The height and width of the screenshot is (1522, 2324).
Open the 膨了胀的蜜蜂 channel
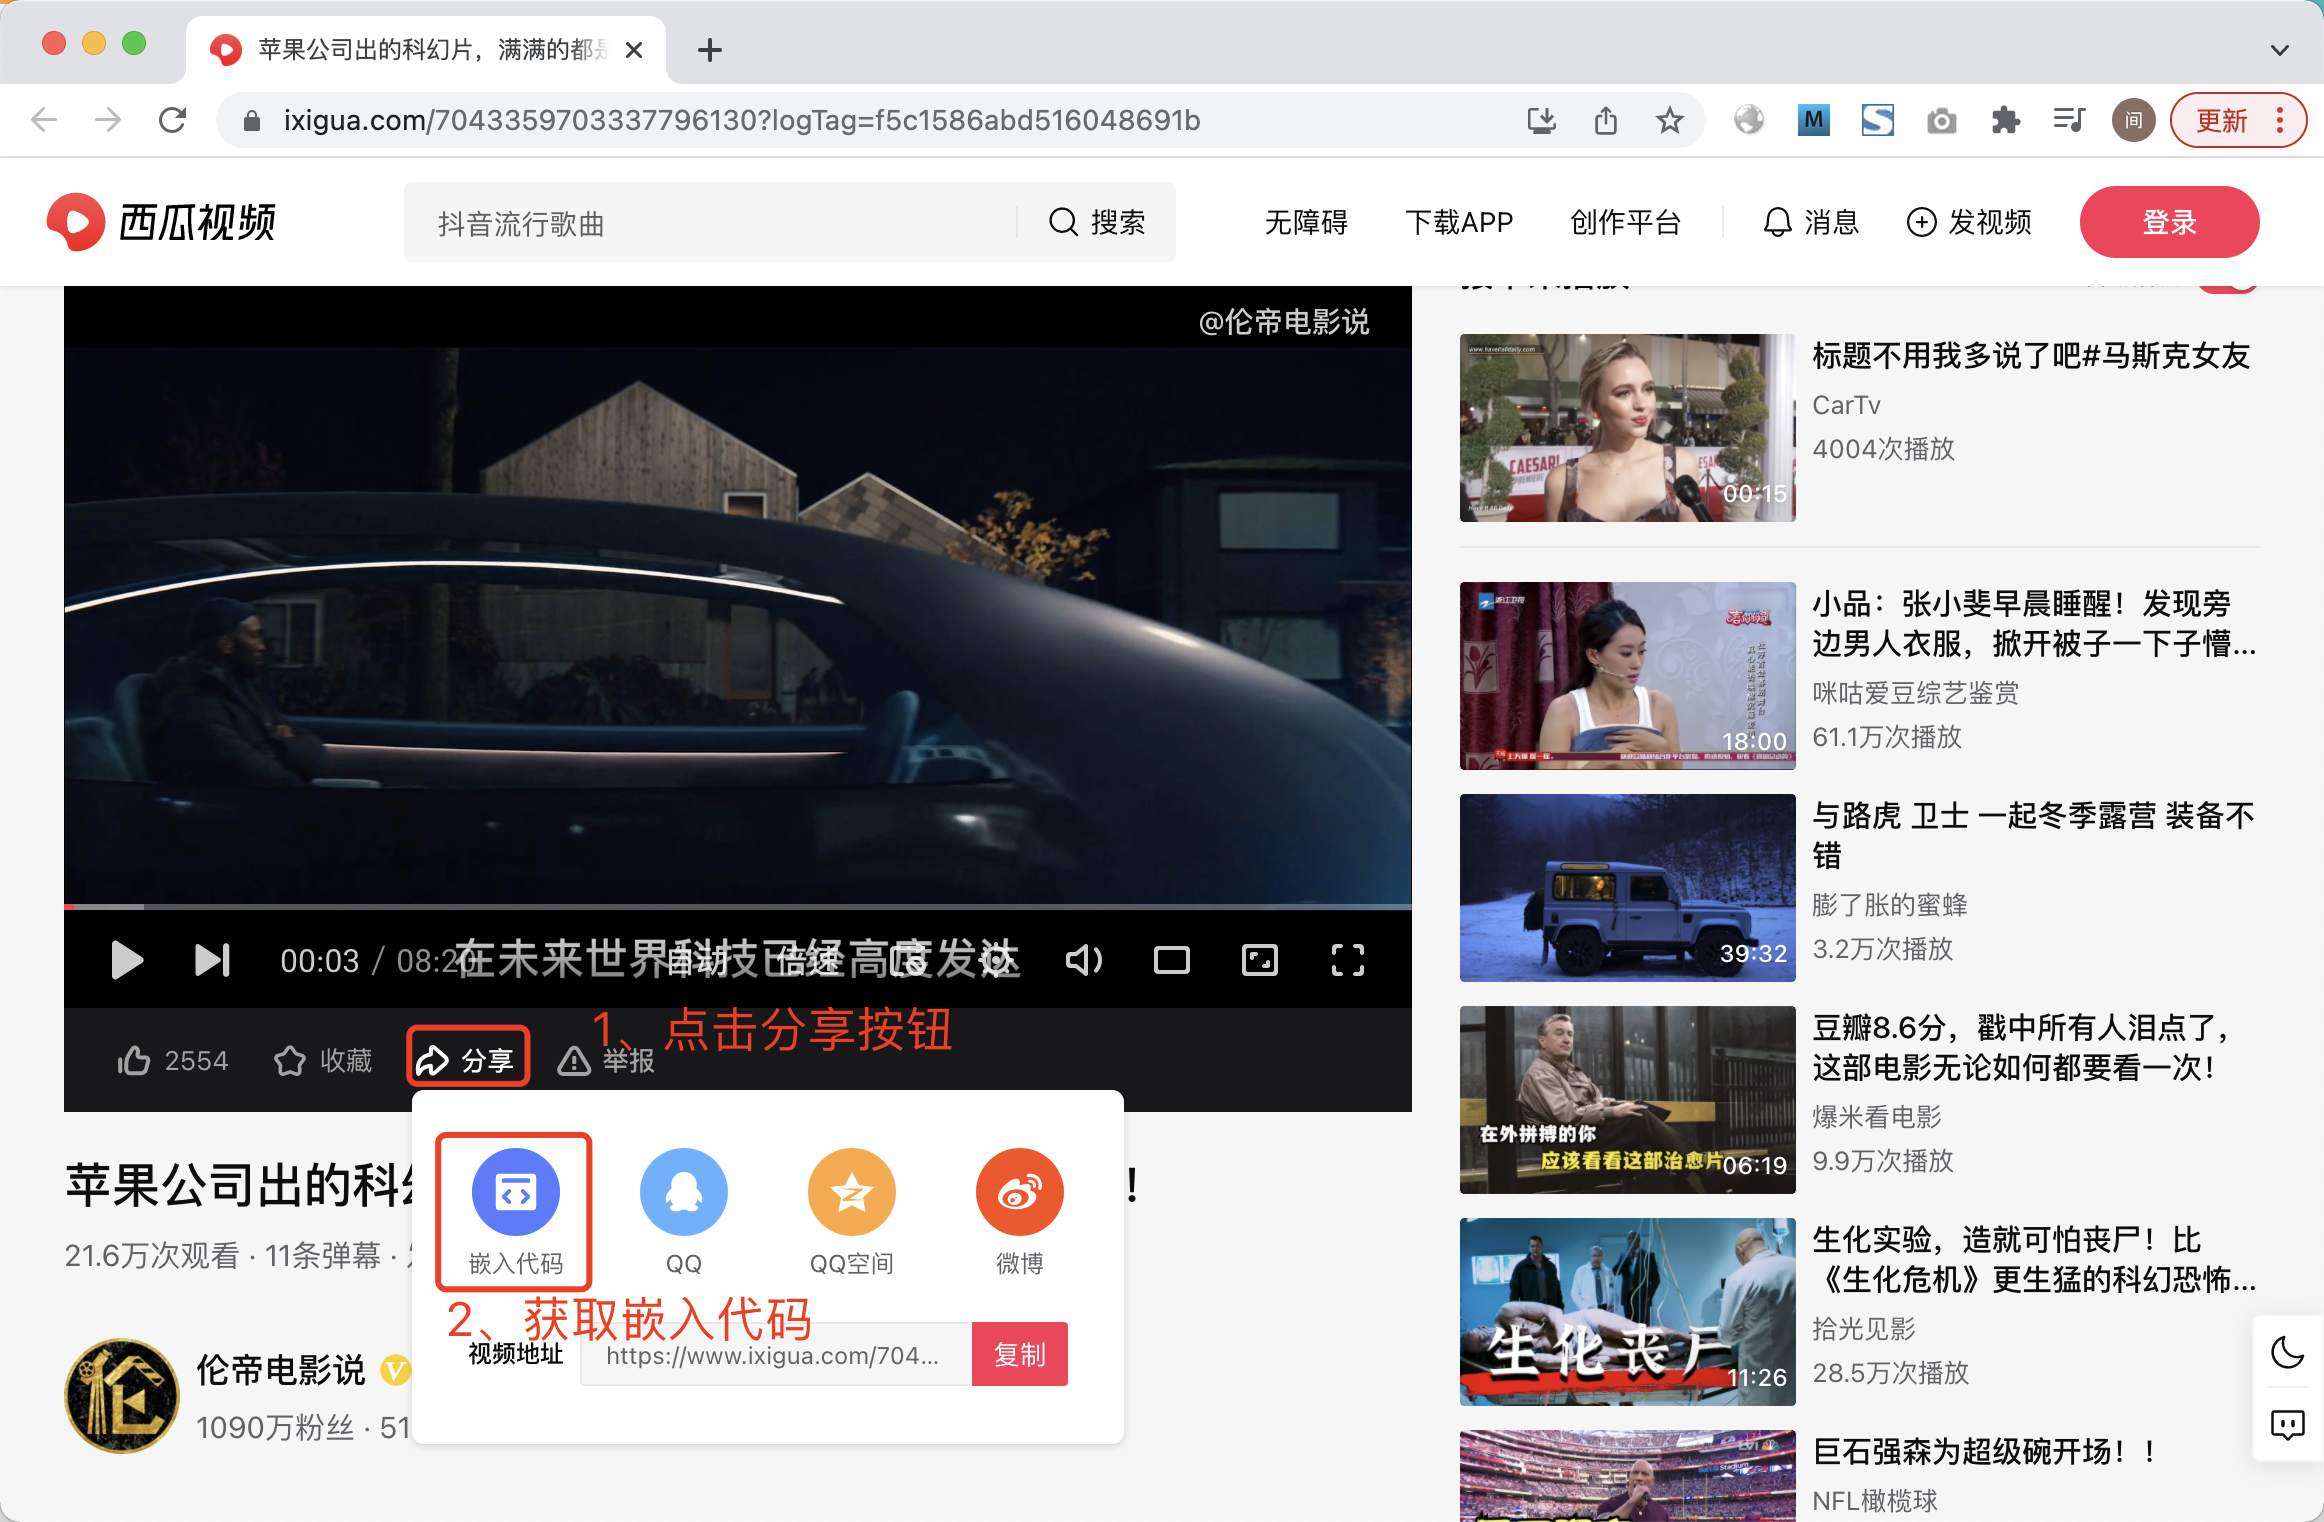(1889, 905)
